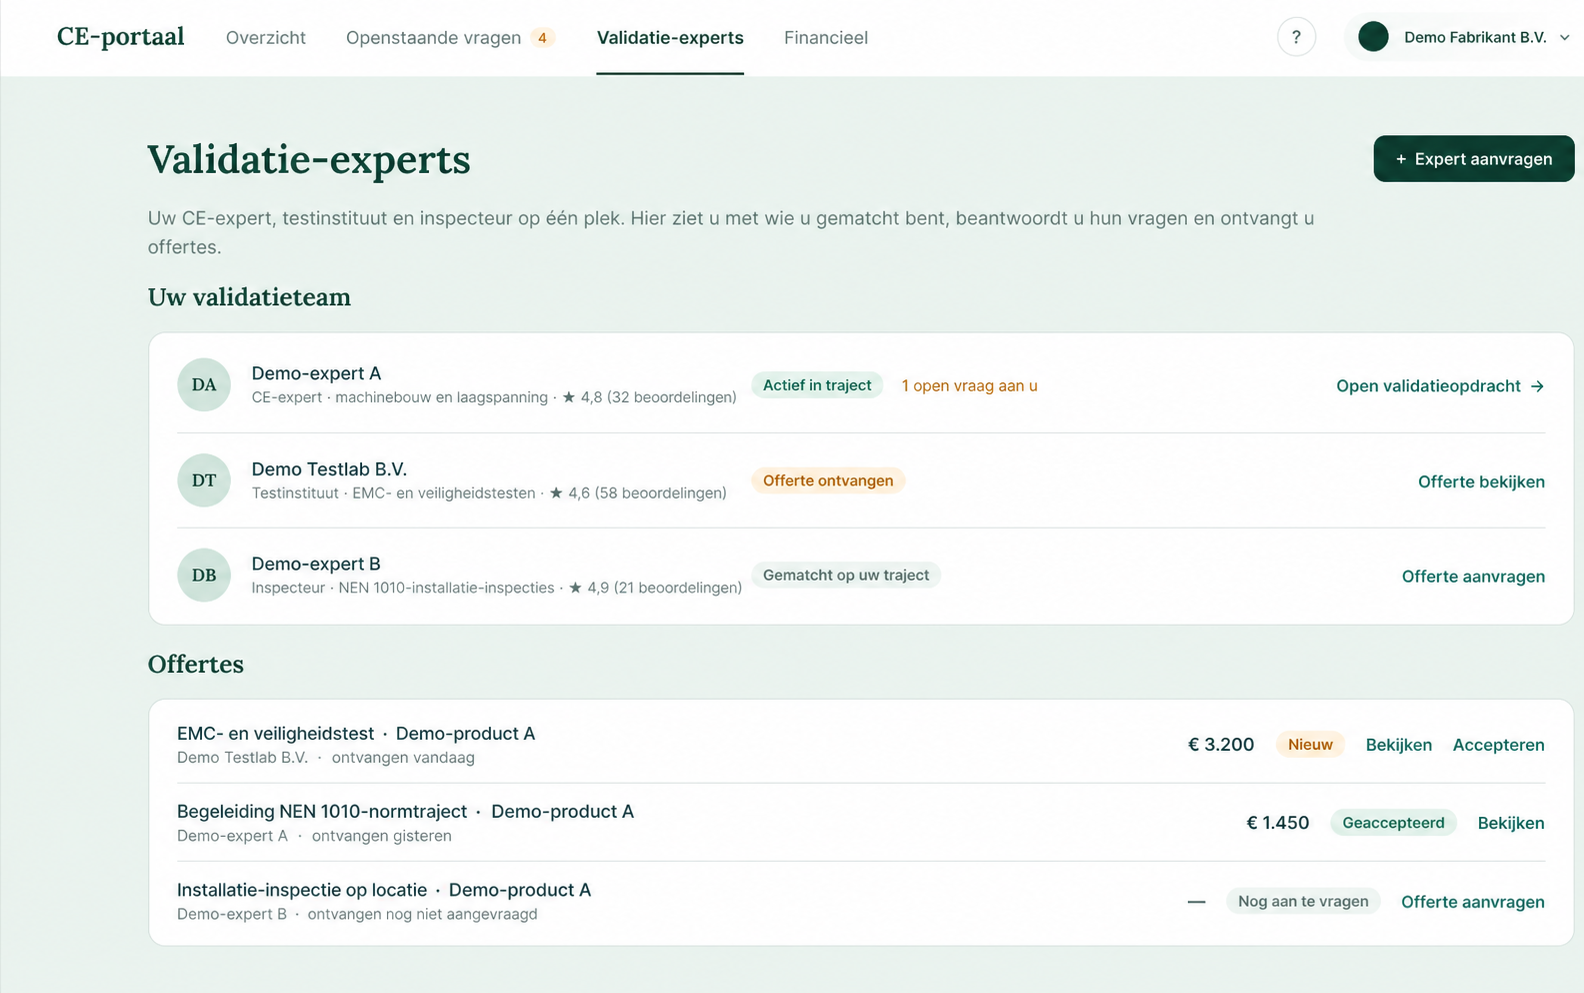Click the Demo-expert B name in team list
Screen dimensions: 1584x993
click(316, 564)
